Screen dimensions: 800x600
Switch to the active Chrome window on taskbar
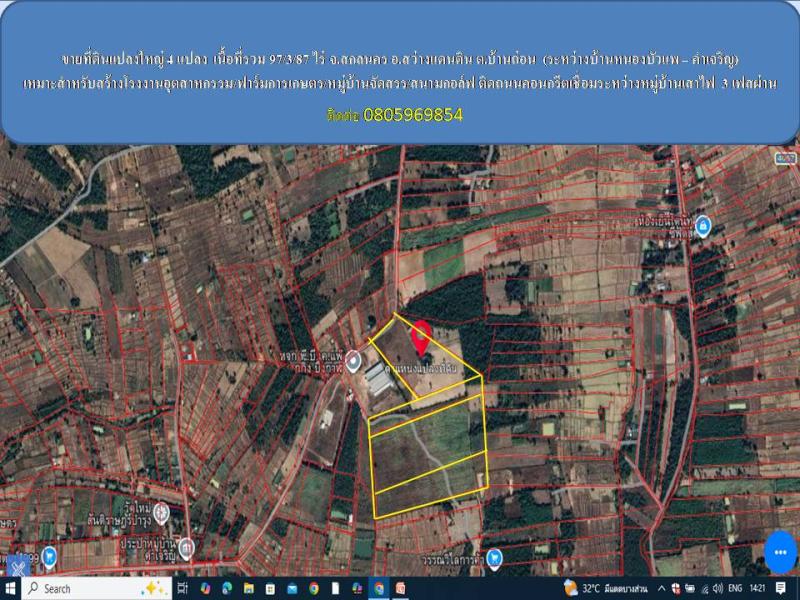[x=379, y=588]
